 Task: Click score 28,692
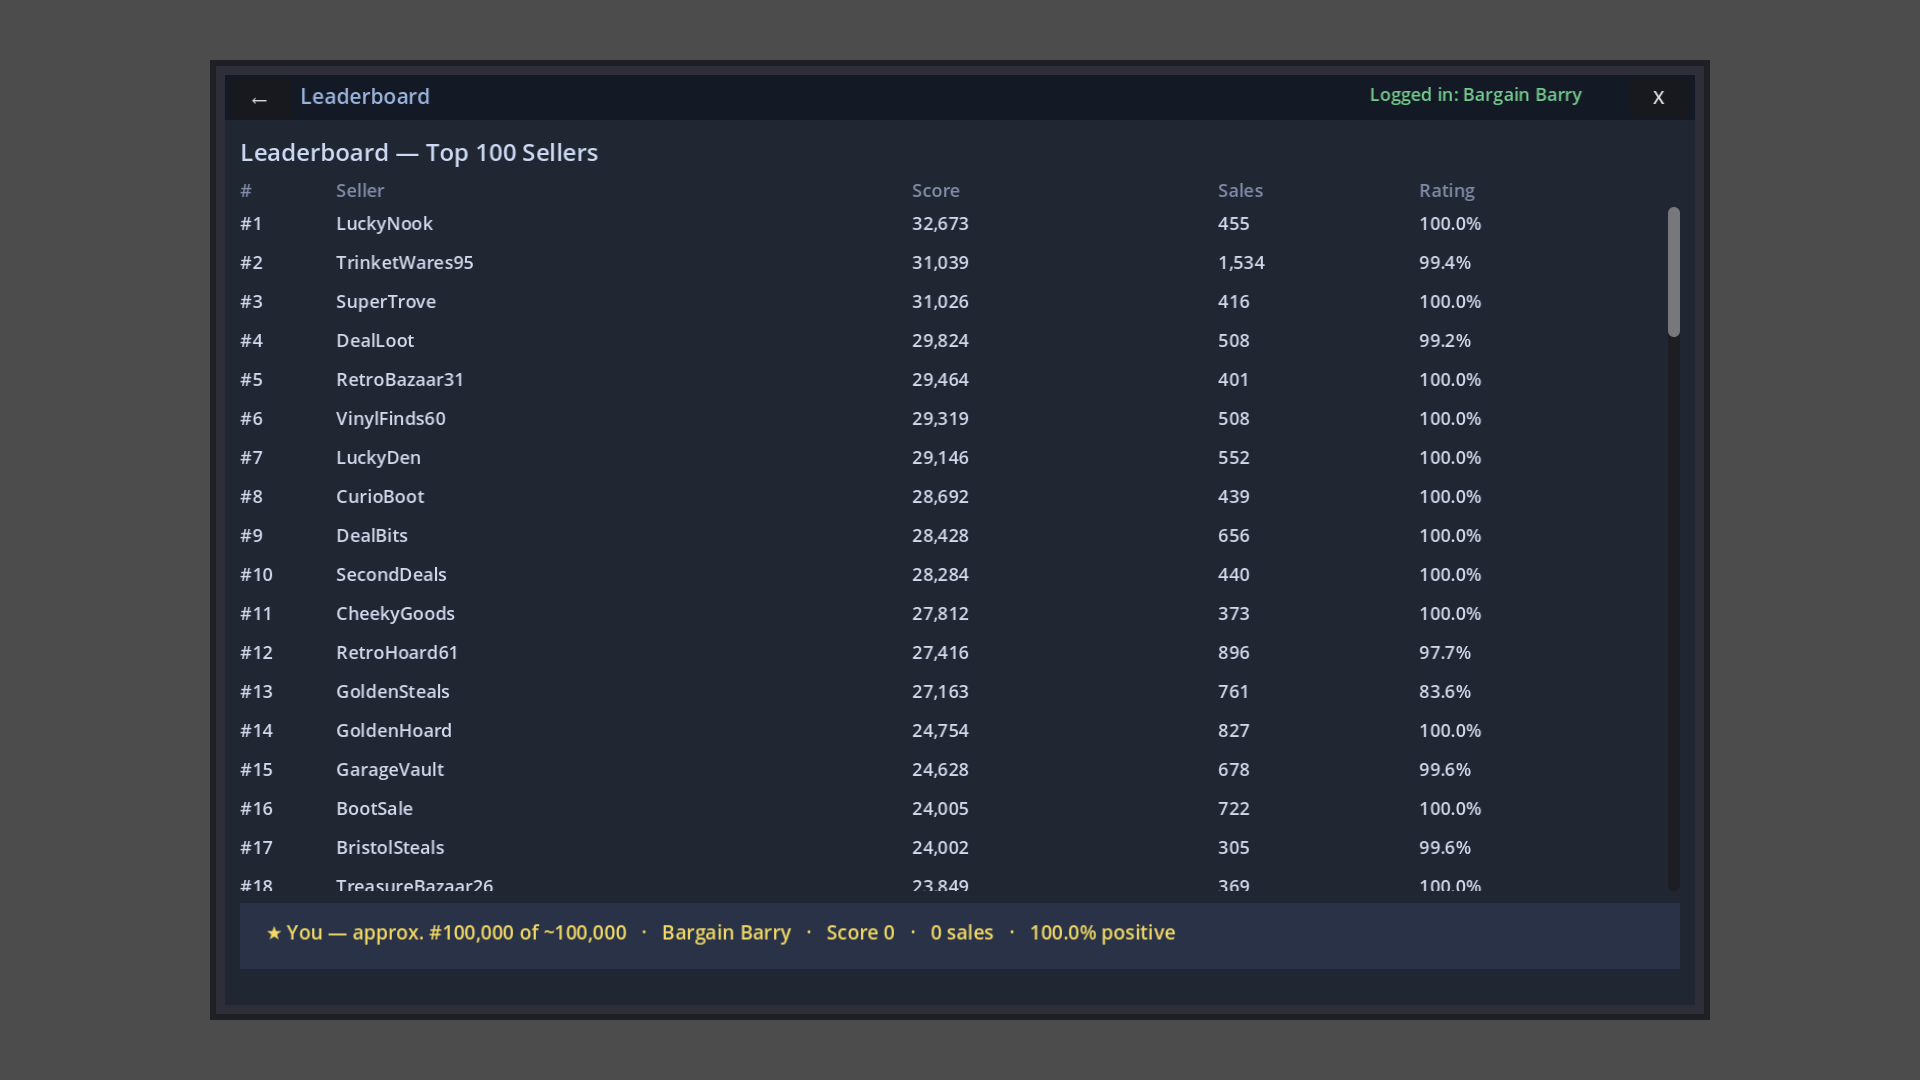click(x=939, y=497)
